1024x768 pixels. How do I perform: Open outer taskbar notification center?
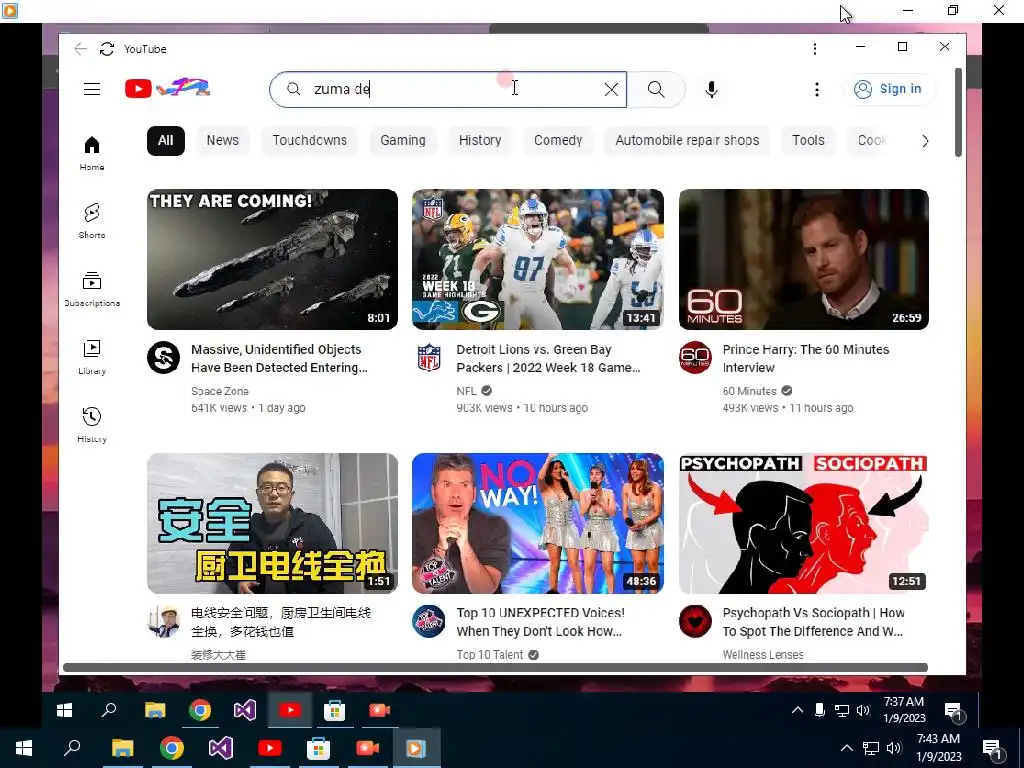(993, 748)
